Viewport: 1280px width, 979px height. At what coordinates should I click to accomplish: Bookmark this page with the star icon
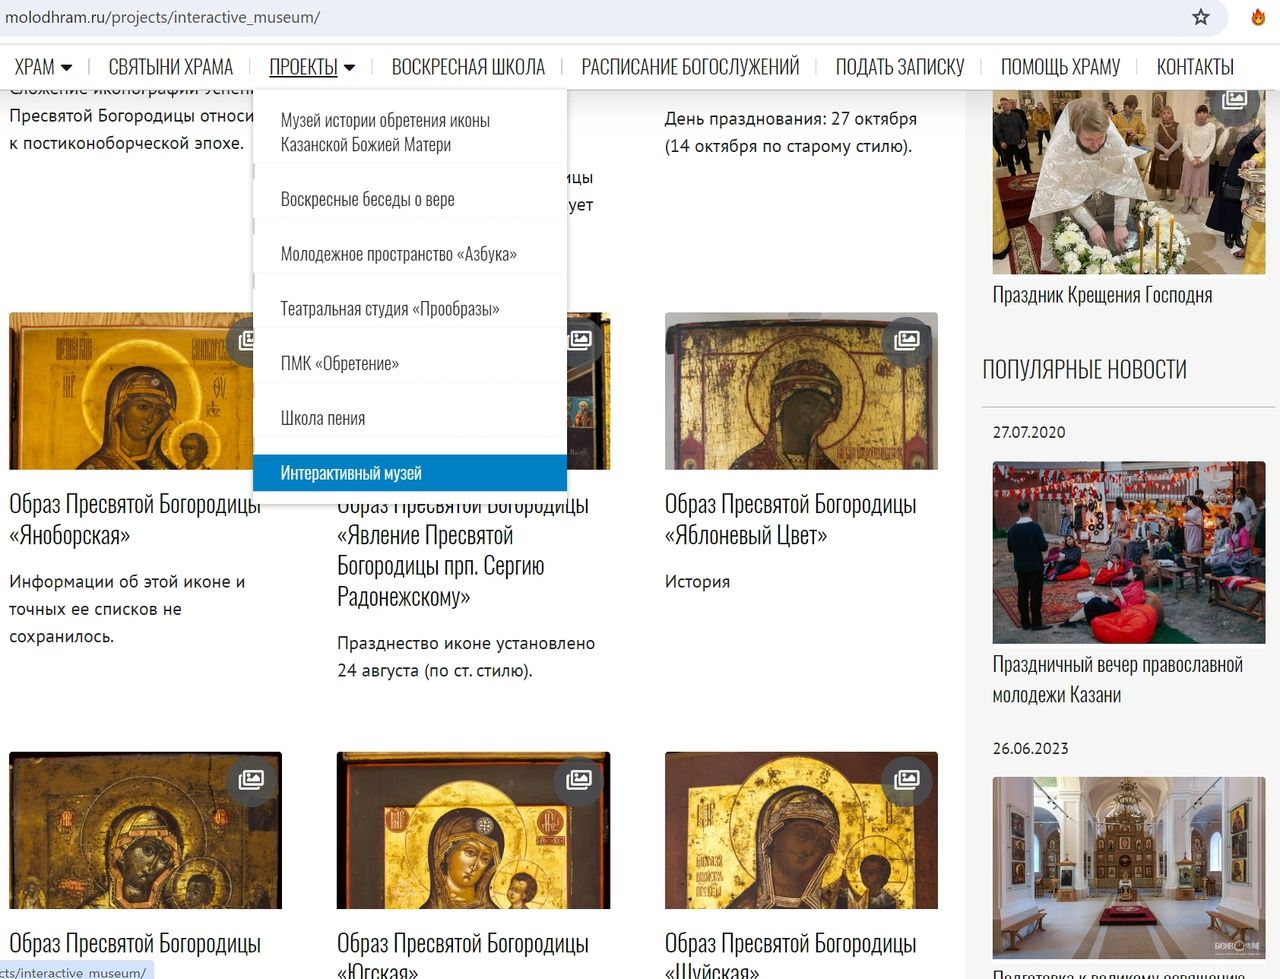[x=1201, y=17]
